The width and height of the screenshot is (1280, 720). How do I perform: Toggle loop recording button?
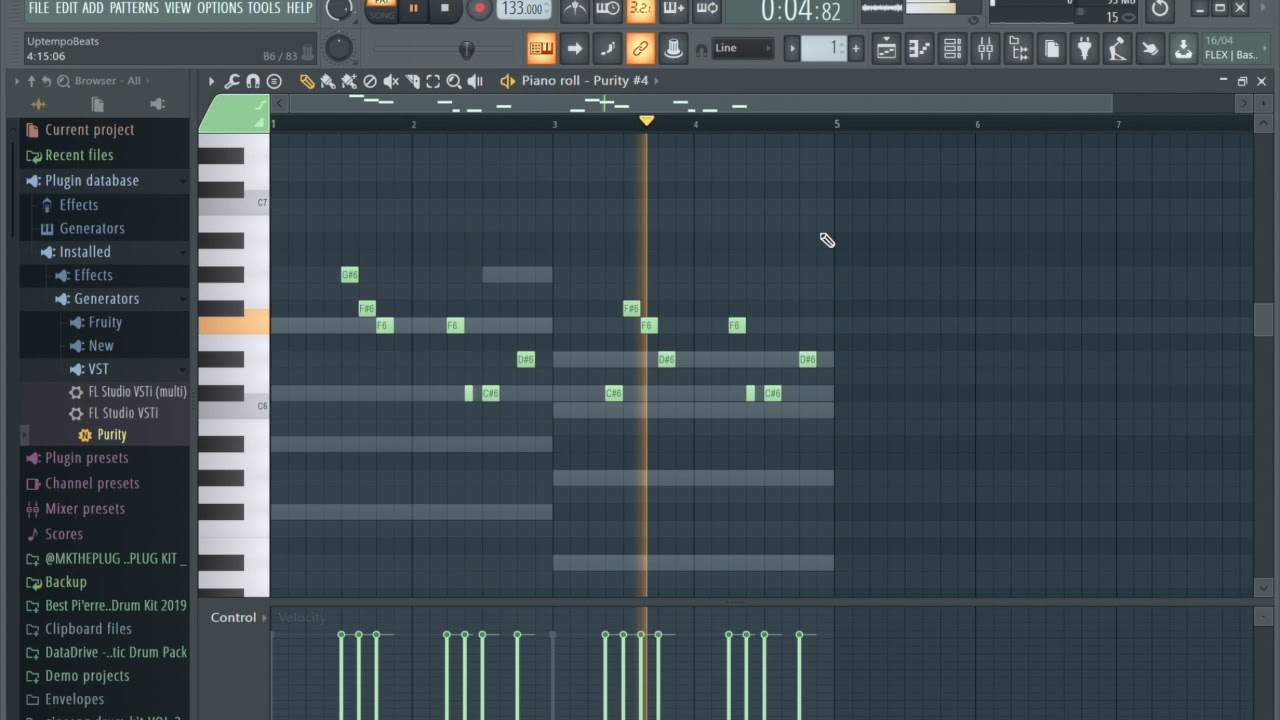coord(707,9)
